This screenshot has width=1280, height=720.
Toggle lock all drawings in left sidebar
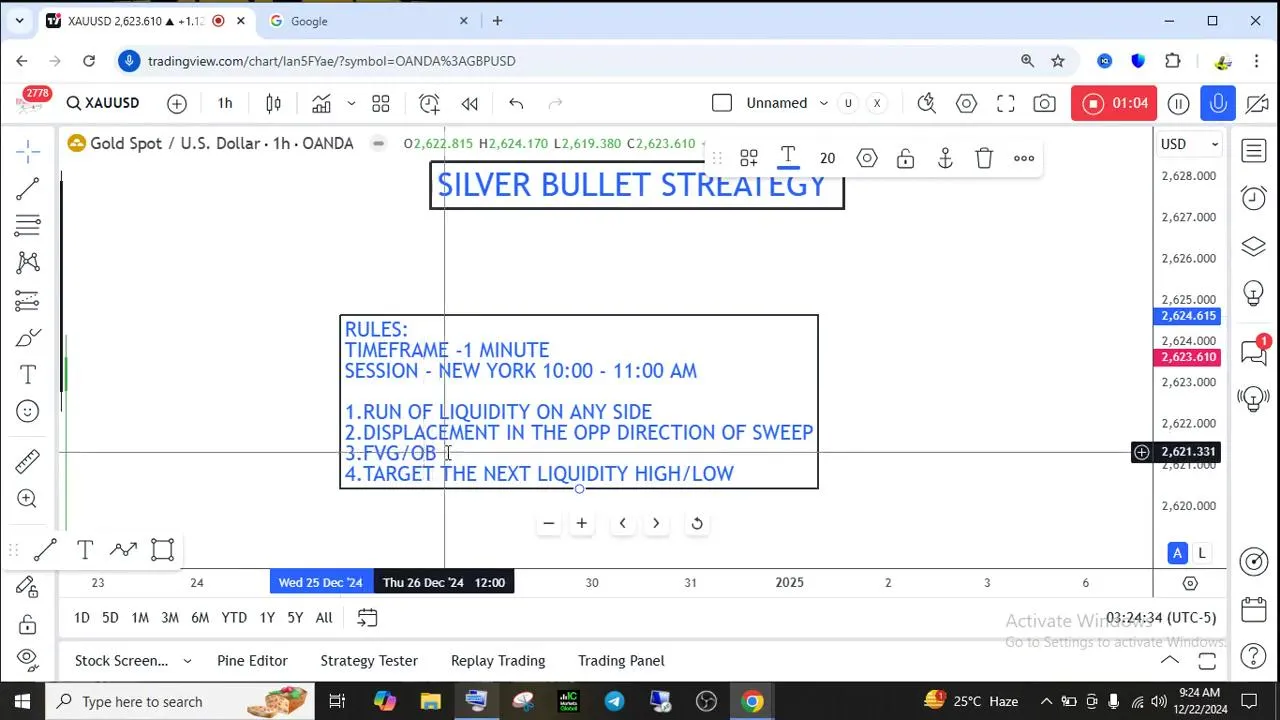click(28, 624)
